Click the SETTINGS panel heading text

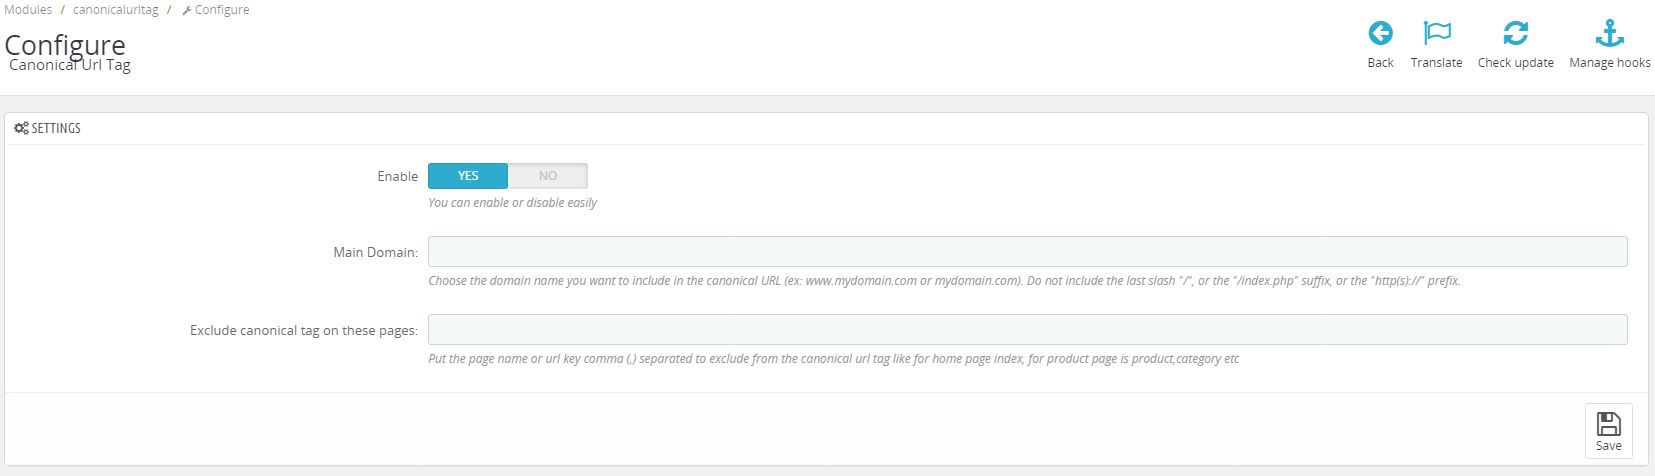[x=56, y=128]
